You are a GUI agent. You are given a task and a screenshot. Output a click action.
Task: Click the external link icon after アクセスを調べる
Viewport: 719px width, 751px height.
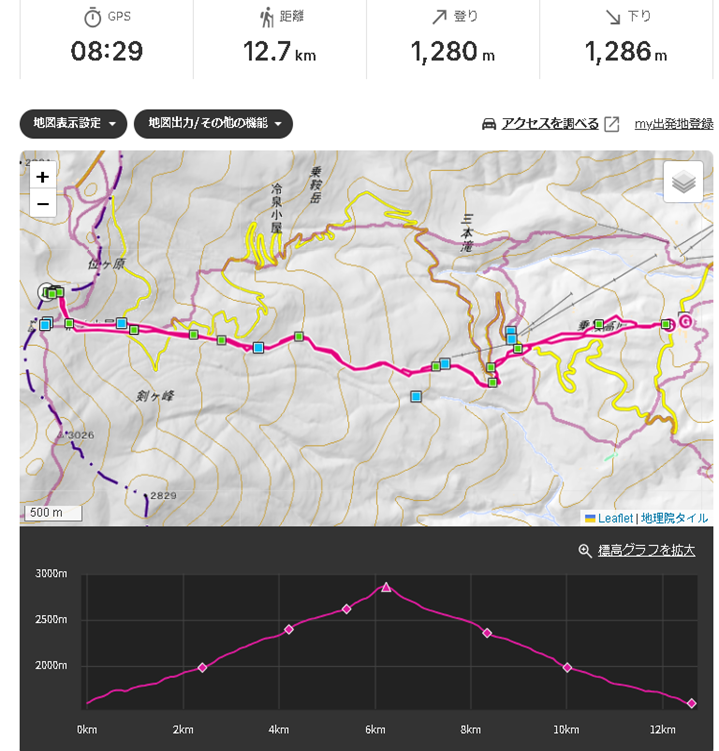coord(612,124)
